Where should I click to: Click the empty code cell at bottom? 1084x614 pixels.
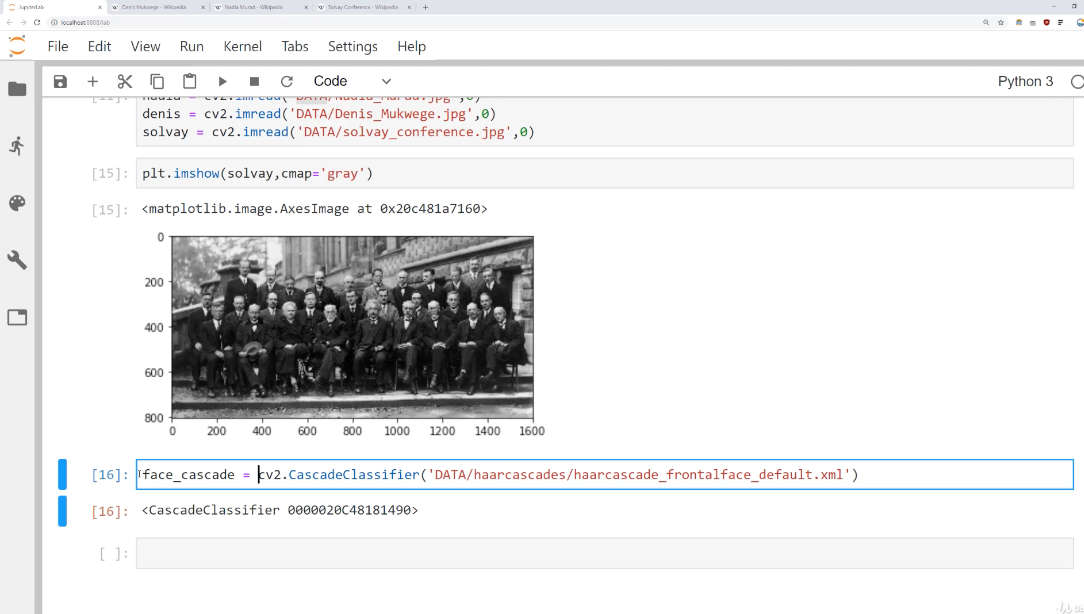coord(604,554)
